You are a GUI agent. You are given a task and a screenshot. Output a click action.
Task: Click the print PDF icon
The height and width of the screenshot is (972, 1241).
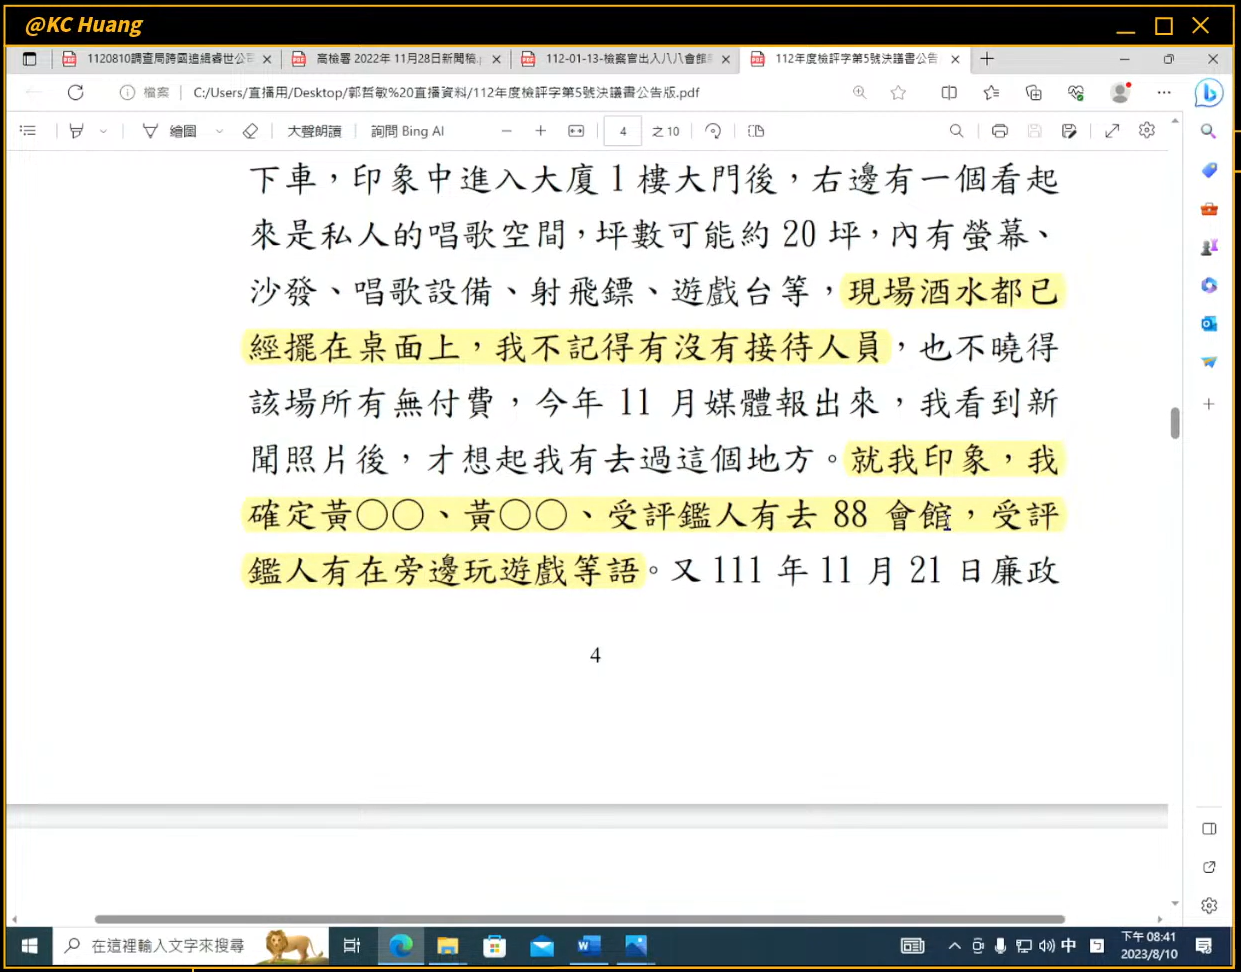999,131
